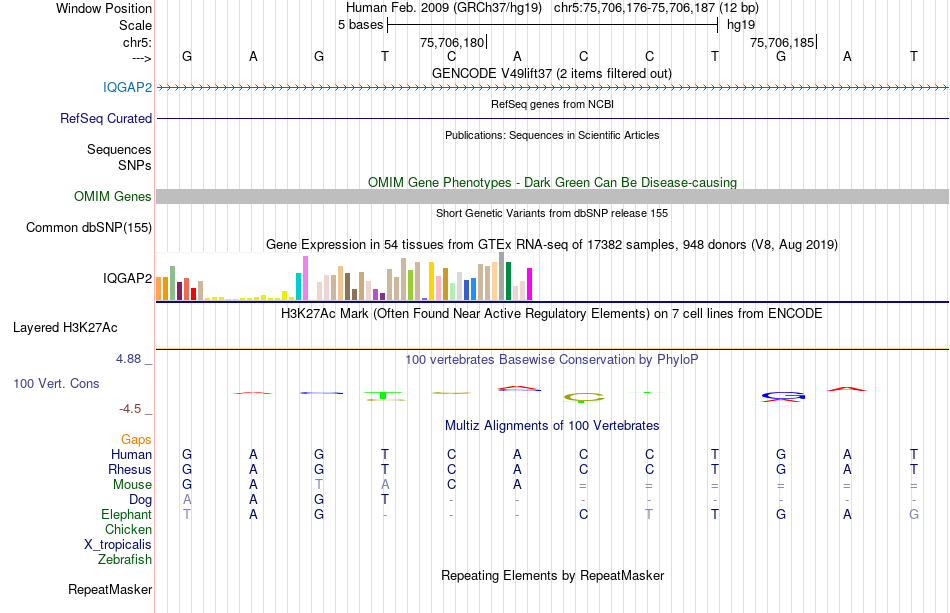Click the chr5: base position label

tap(137, 42)
